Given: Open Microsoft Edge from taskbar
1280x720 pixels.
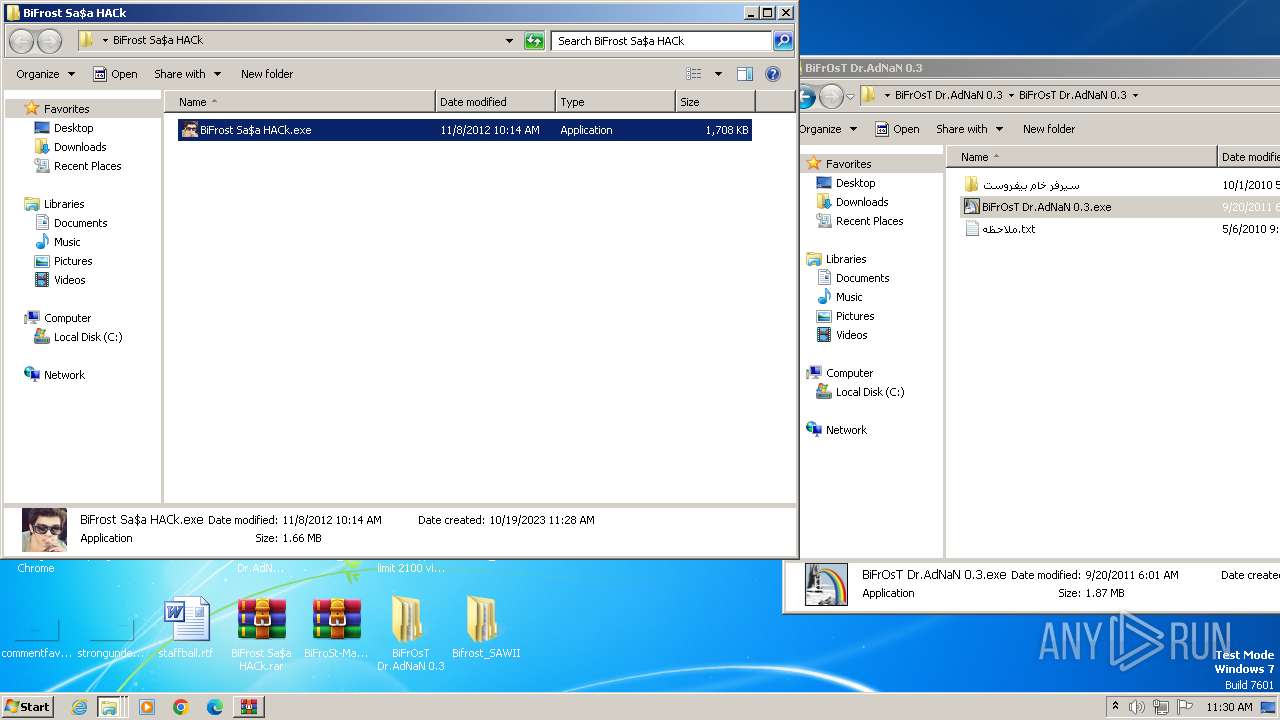Looking at the screenshot, I should tap(215, 707).
